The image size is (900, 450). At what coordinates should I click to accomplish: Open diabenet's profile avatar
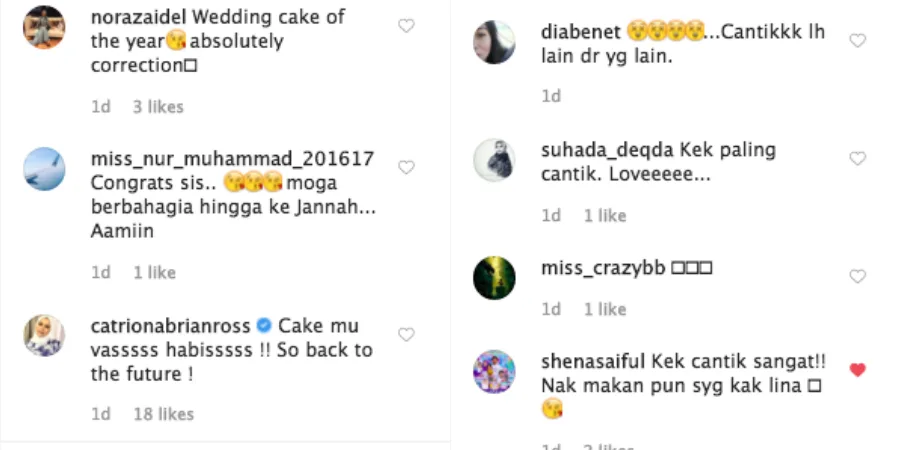coord(494,43)
